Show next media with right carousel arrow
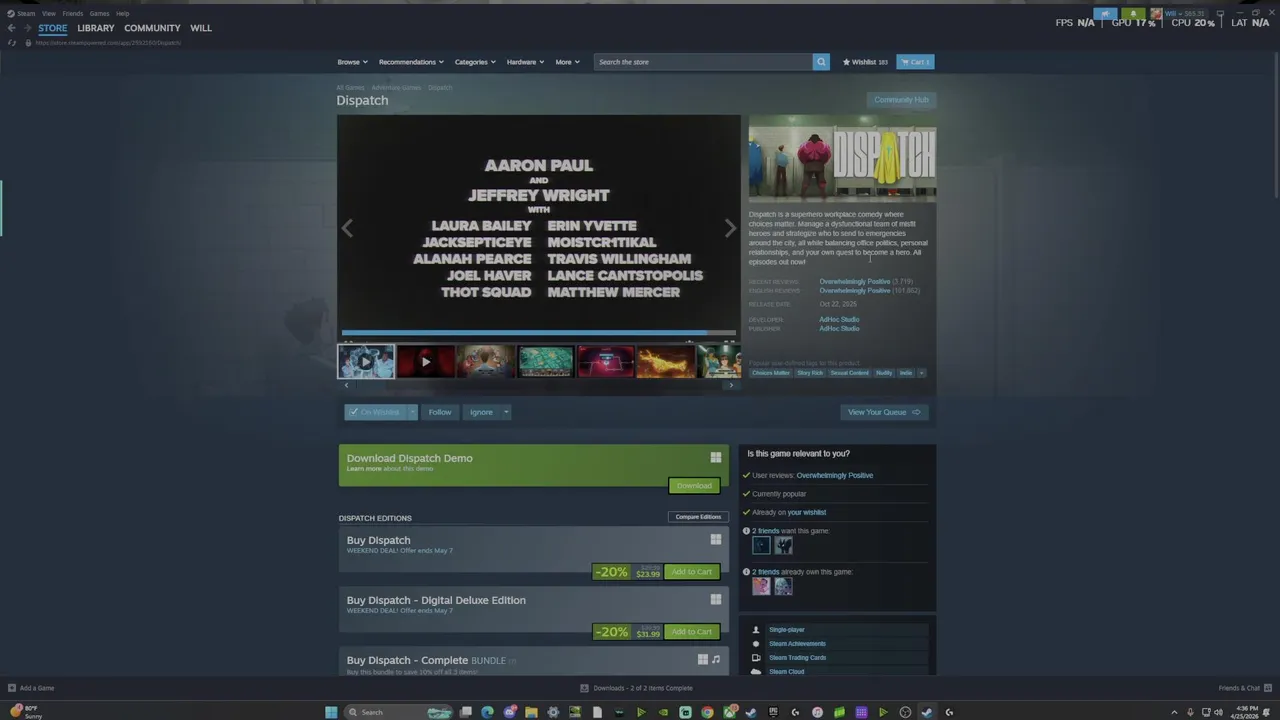This screenshot has height=720, width=1280. (730, 228)
